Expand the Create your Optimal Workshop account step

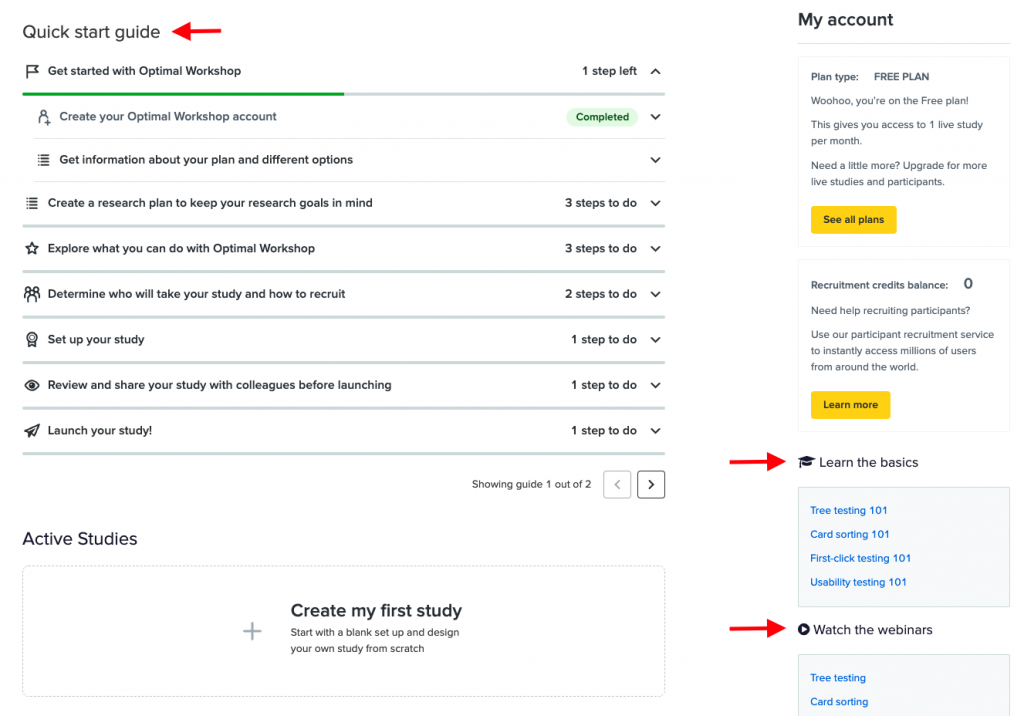tap(656, 117)
